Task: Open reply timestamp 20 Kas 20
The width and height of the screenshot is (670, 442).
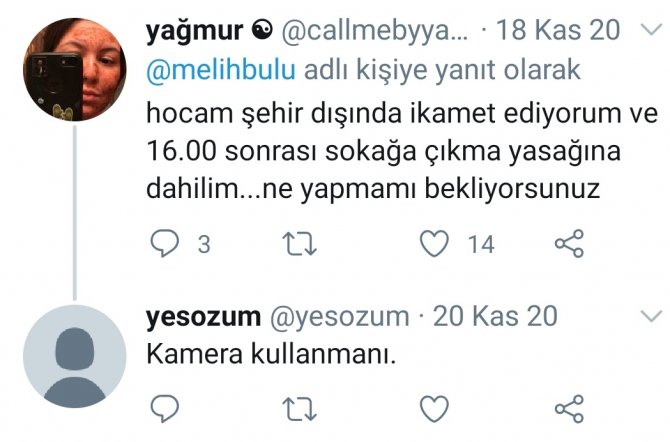Action: pyautogui.click(x=495, y=316)
